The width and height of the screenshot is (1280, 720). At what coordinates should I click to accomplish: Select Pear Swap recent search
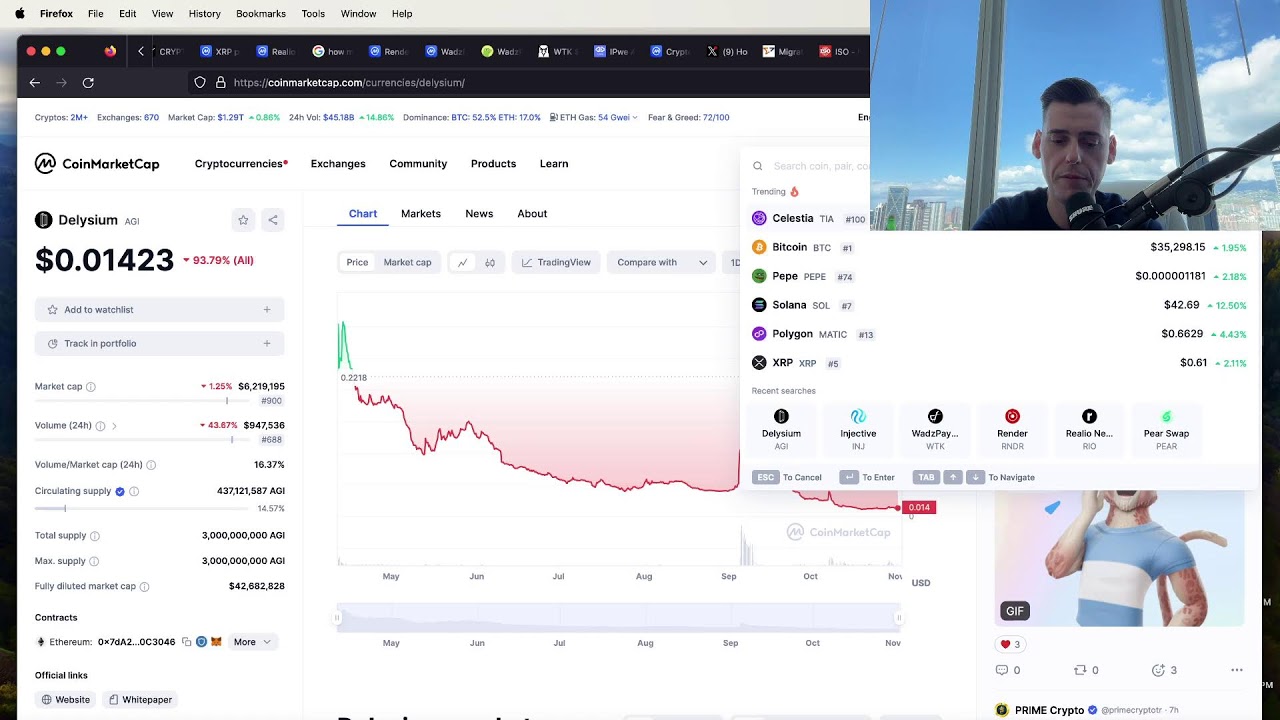coord(1166,428)
